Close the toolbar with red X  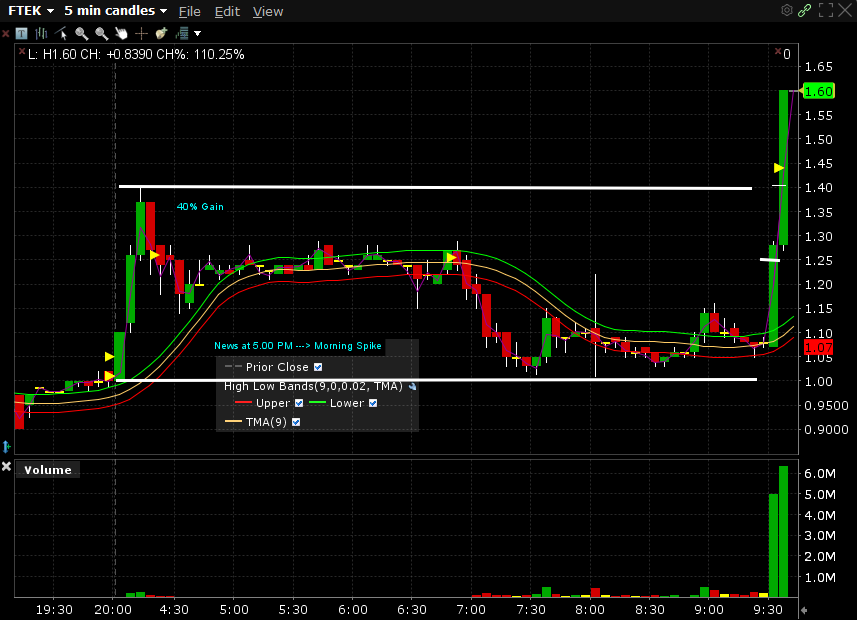[x=5, y=34]
